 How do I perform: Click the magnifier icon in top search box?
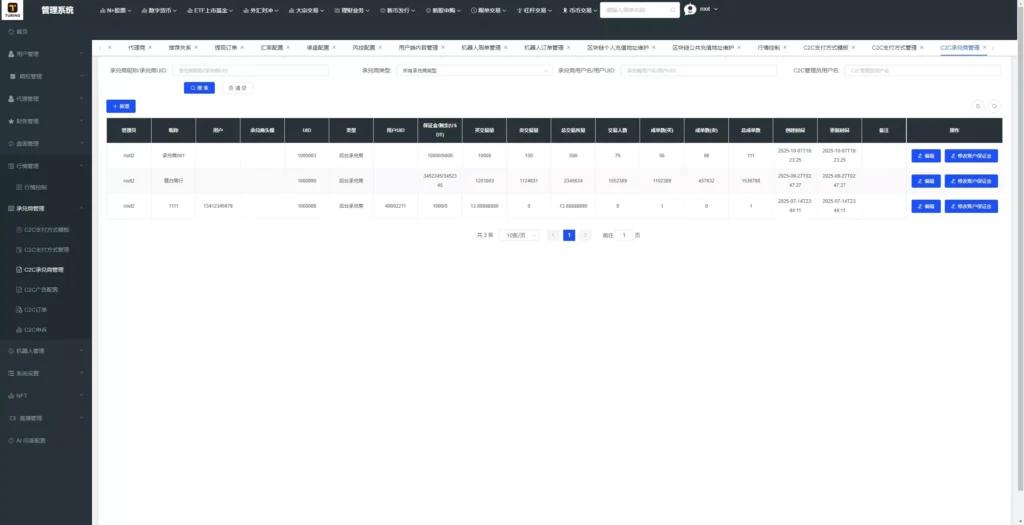point(673,10)
